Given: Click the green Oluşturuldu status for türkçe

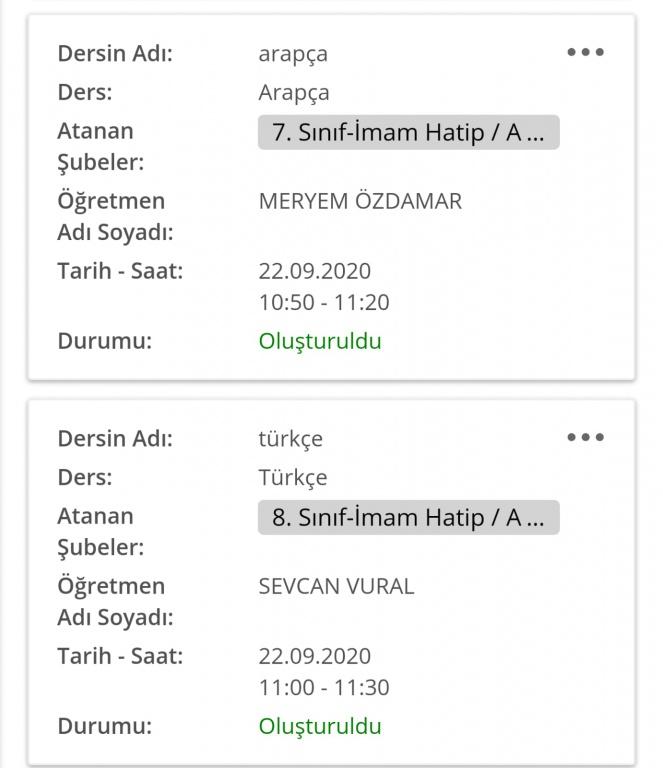Looking at the screenshot, I should [x=320, y=726].
